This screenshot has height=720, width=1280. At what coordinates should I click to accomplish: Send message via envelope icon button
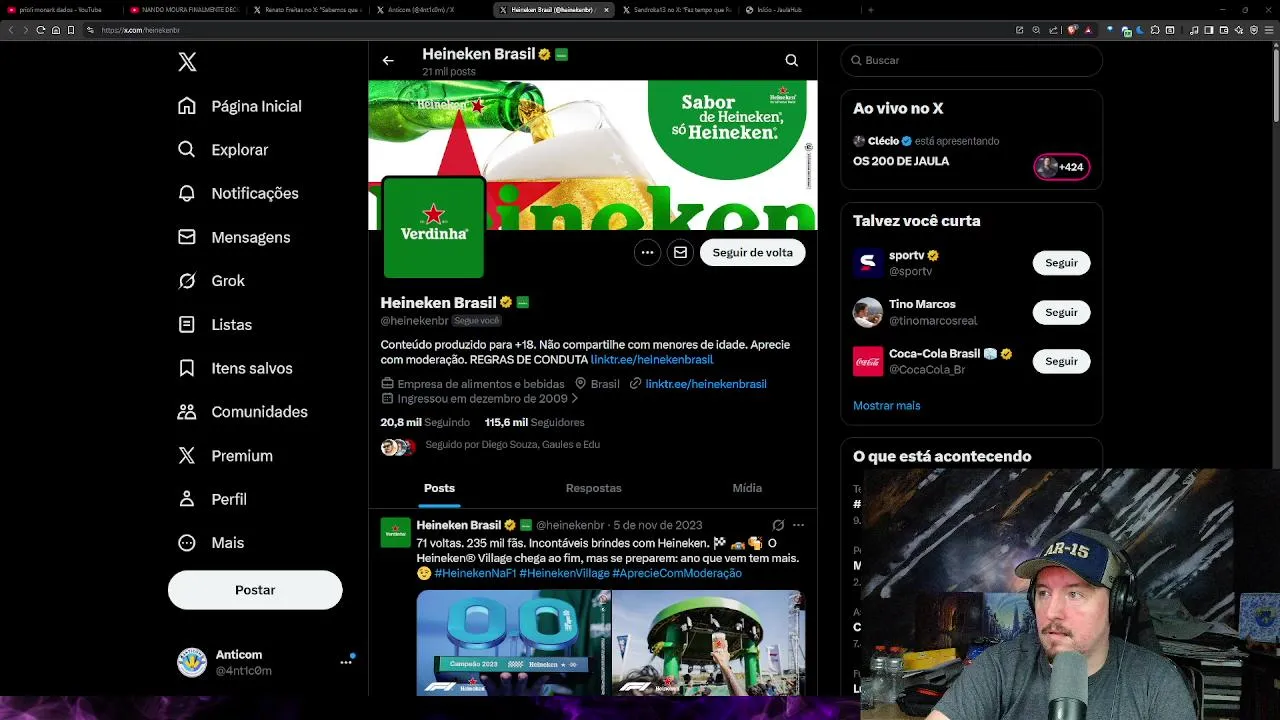tap(680, 253)
